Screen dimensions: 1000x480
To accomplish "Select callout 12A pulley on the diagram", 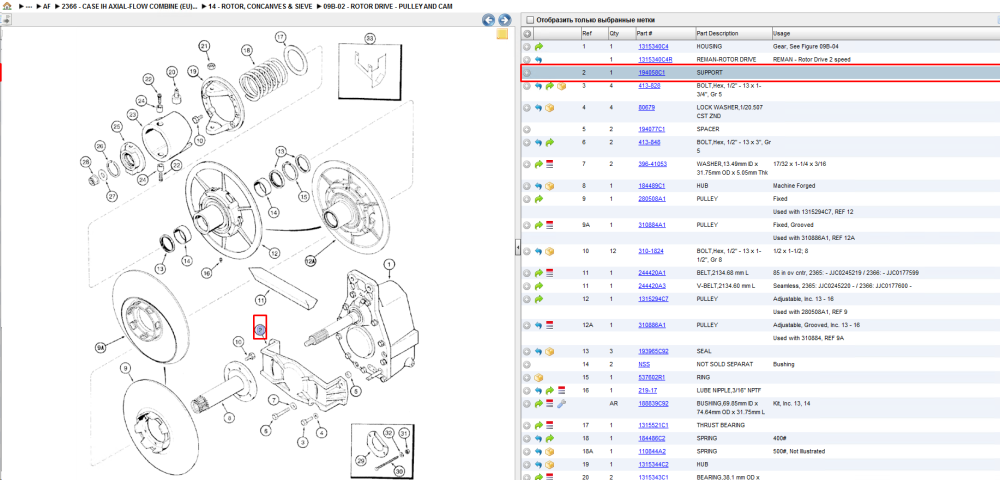I will 311,261.
